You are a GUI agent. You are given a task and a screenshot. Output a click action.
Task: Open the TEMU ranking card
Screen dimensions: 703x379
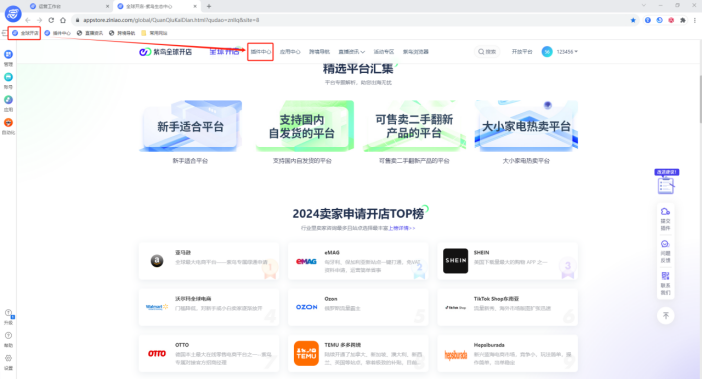[x=358, y=353]
